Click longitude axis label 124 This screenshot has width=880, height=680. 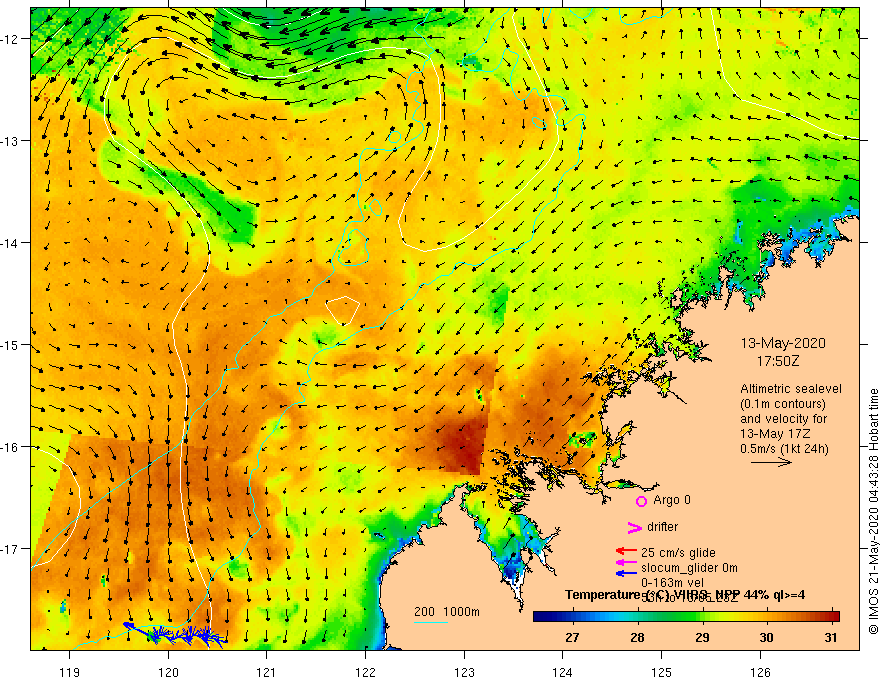[562, 672]
